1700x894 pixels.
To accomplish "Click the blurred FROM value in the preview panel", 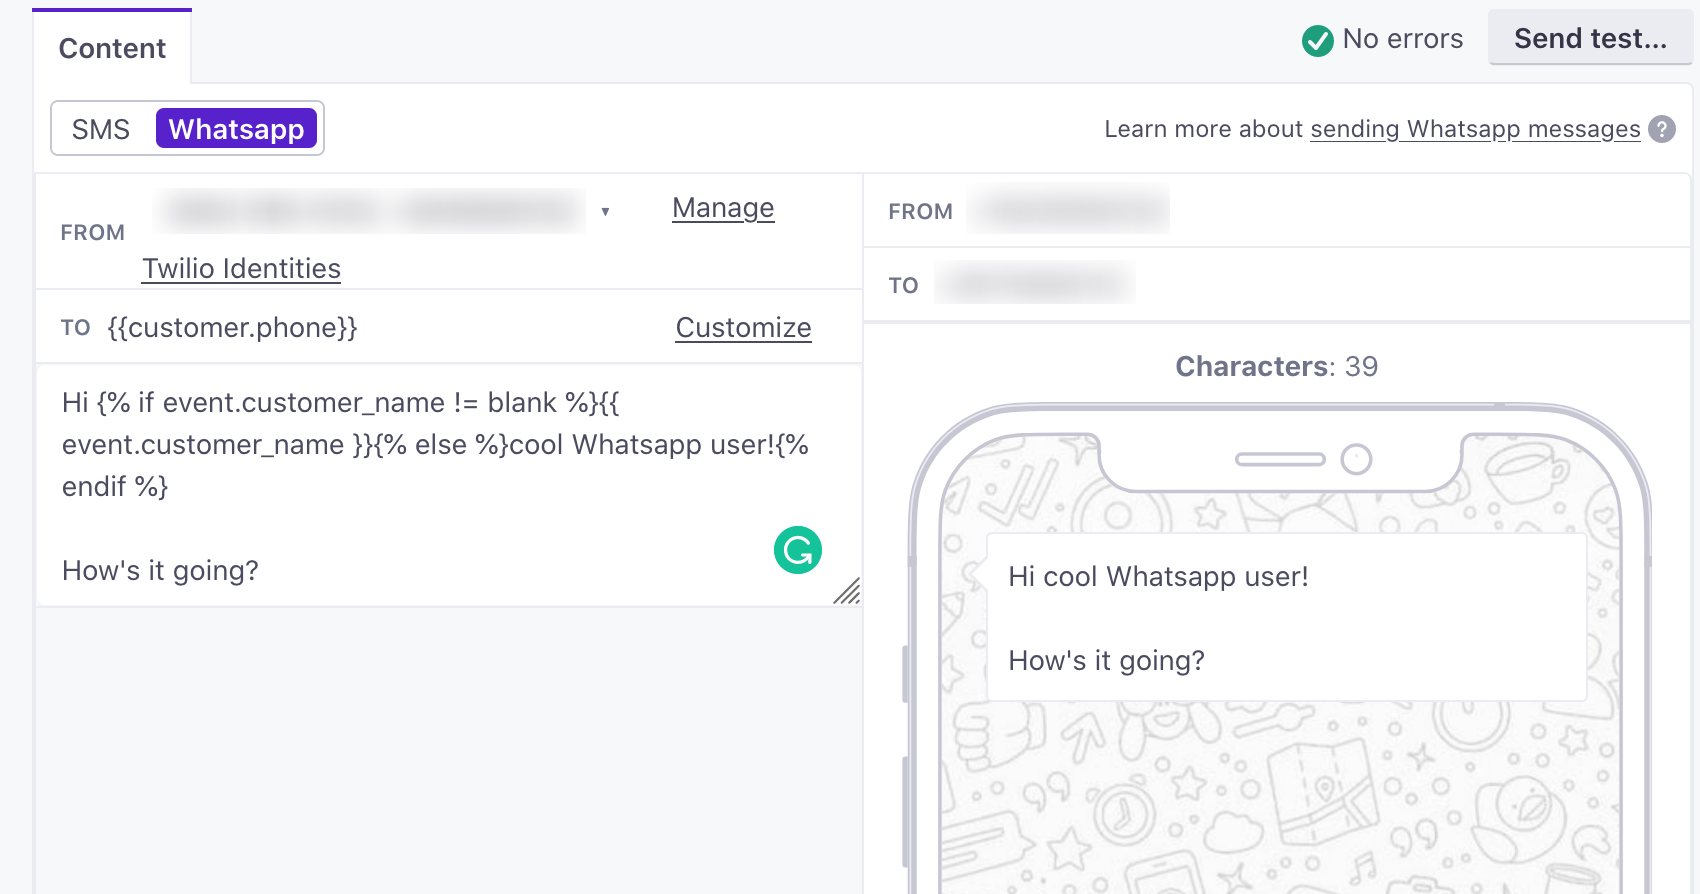I will (x=1068, y=211).
